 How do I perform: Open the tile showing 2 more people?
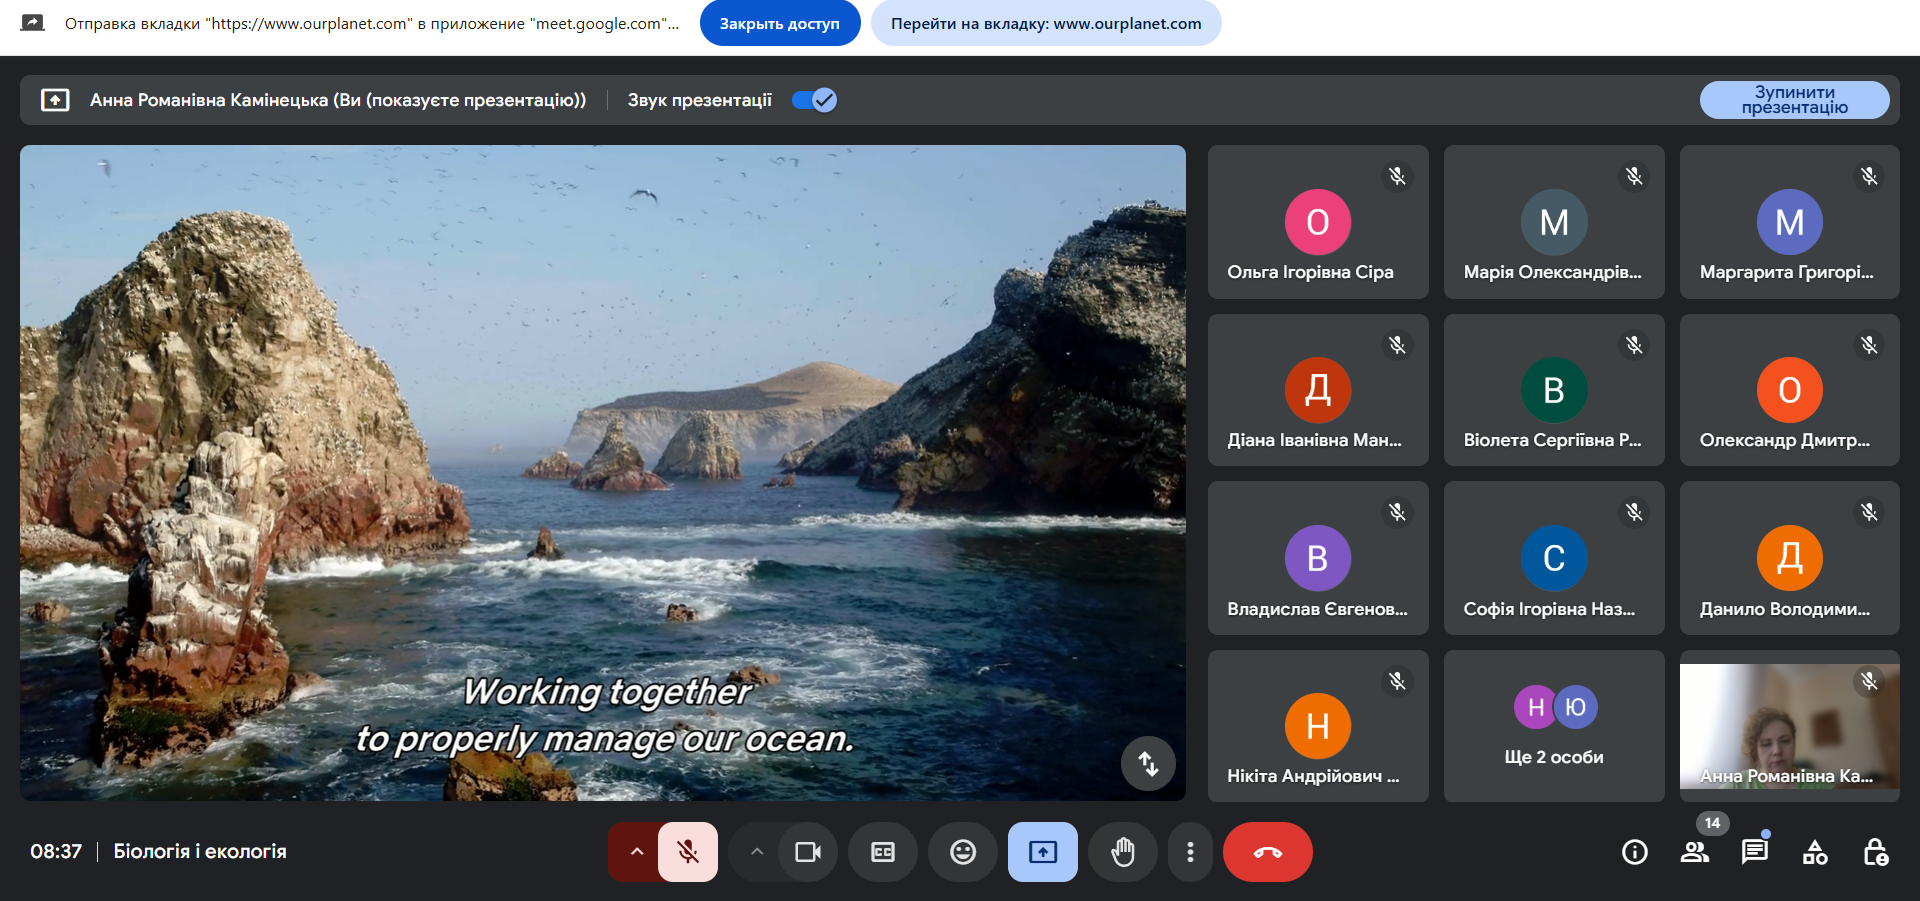pyautogui.click(x=1554, y=726)
